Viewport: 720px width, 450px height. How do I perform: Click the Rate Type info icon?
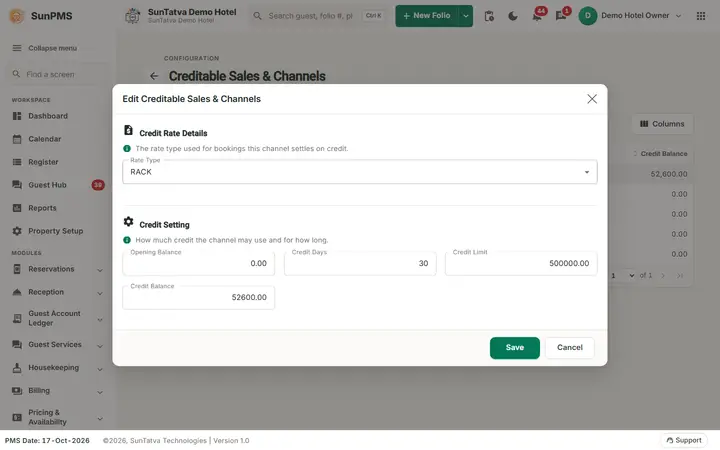[x=127, y=148]
